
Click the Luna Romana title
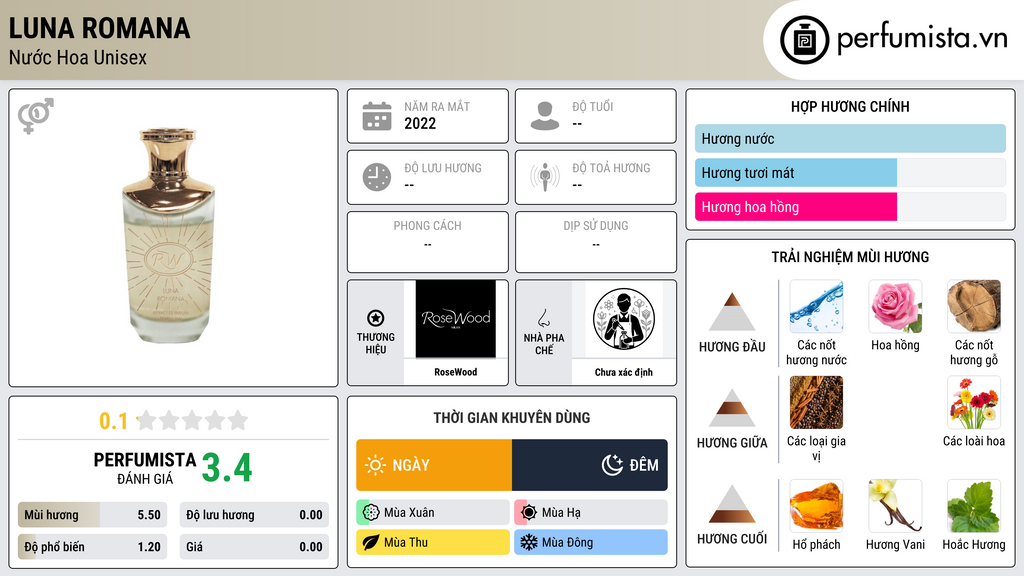click(x=99, y=28)
